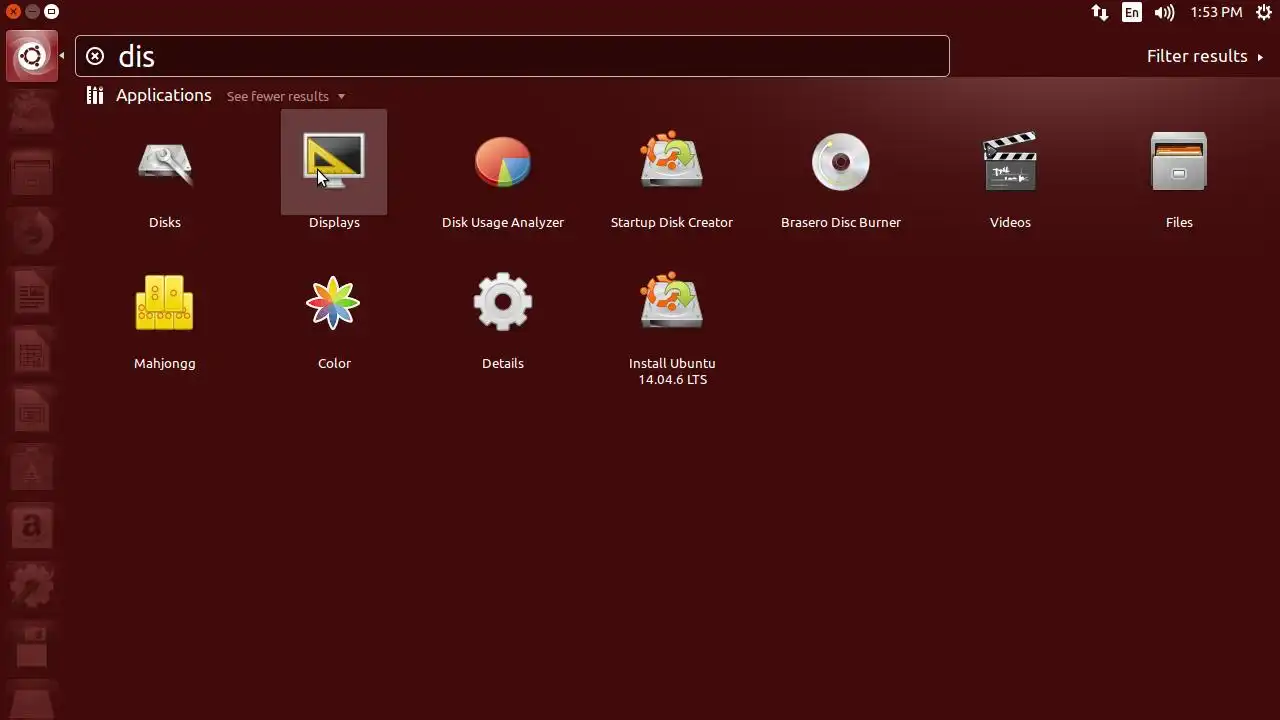Open the system session gear menu
This screenshot has height=720, width=1280.
coord(1263,12)
